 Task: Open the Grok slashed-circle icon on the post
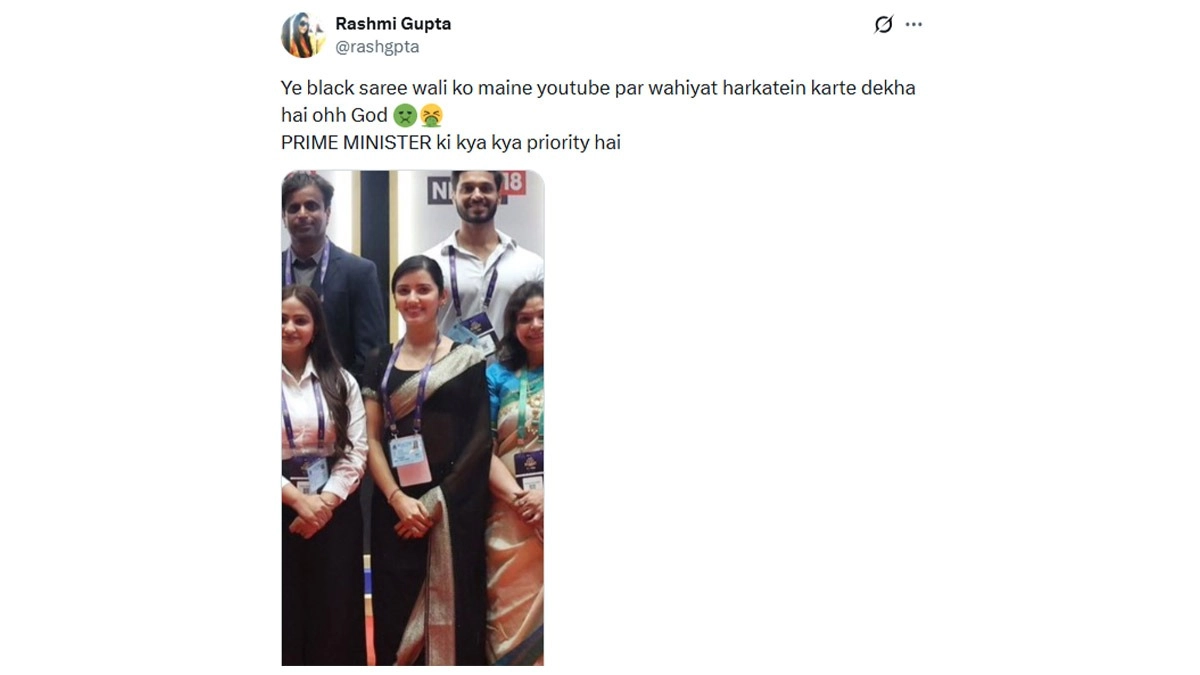click(x=883, y=25)
